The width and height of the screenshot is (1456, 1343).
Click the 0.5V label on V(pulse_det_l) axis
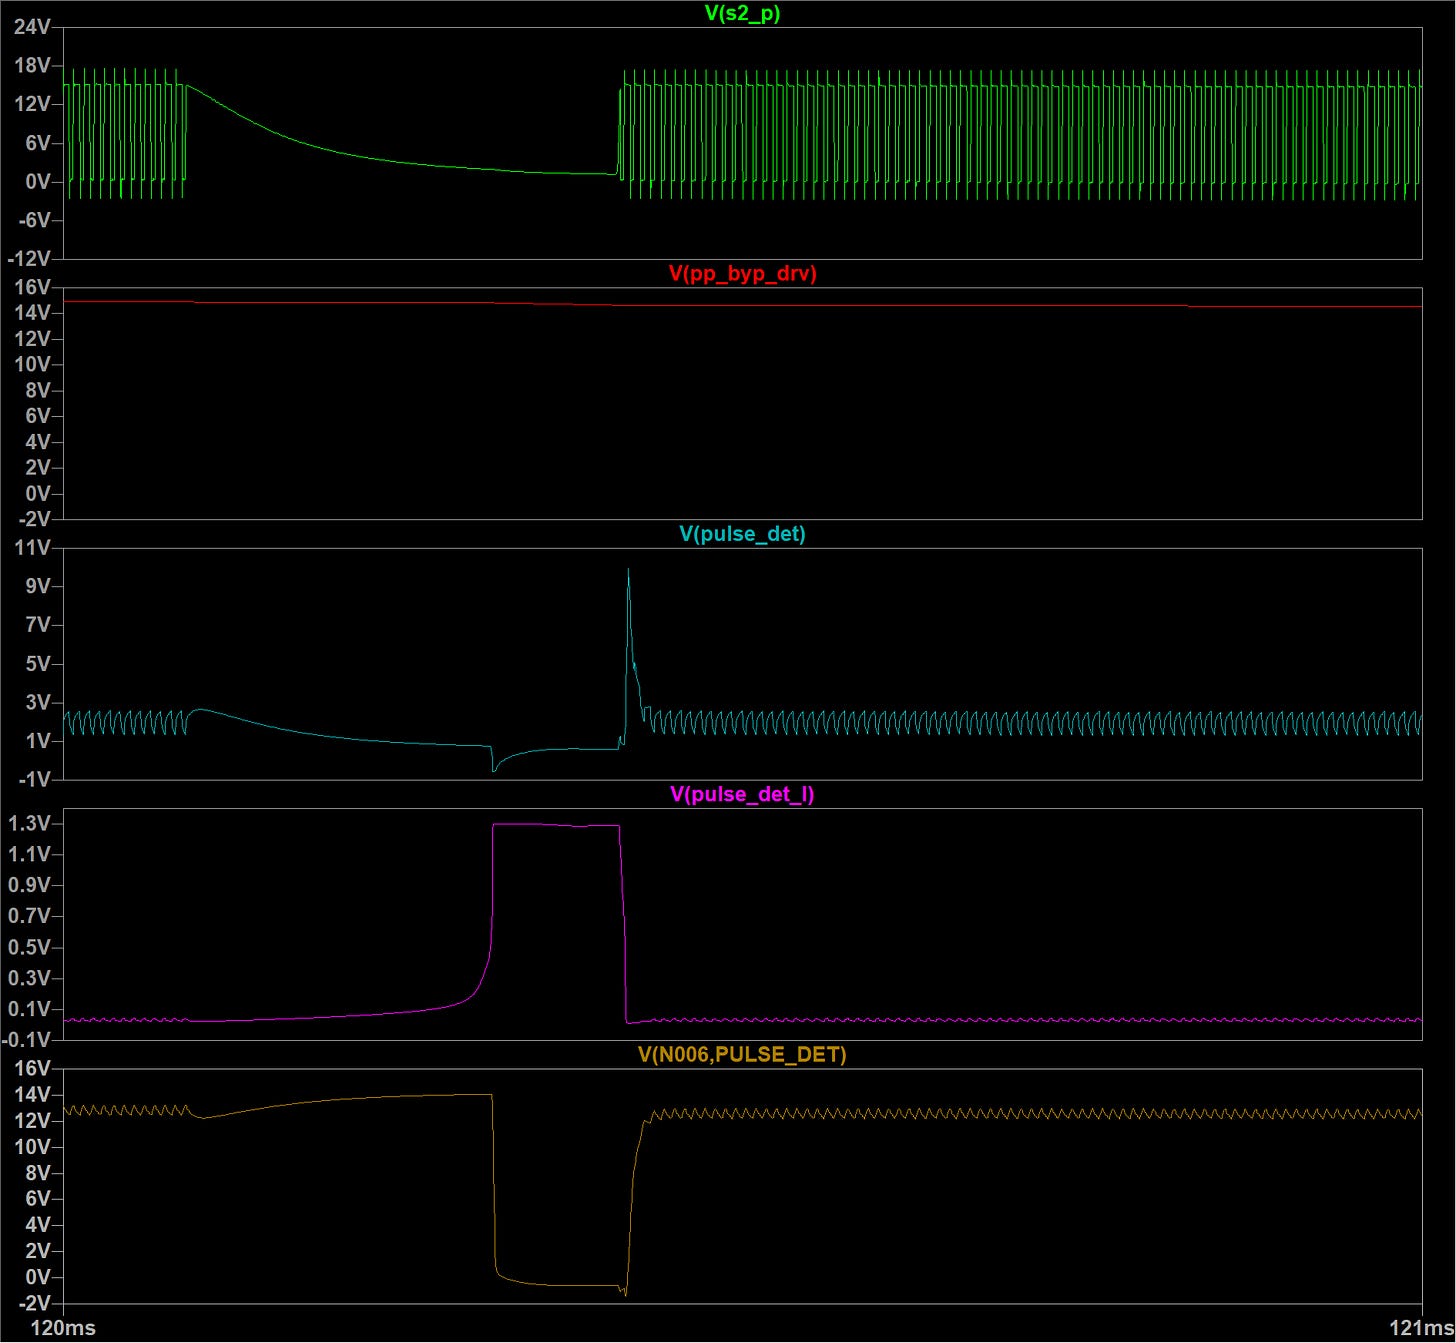[29, 947]
